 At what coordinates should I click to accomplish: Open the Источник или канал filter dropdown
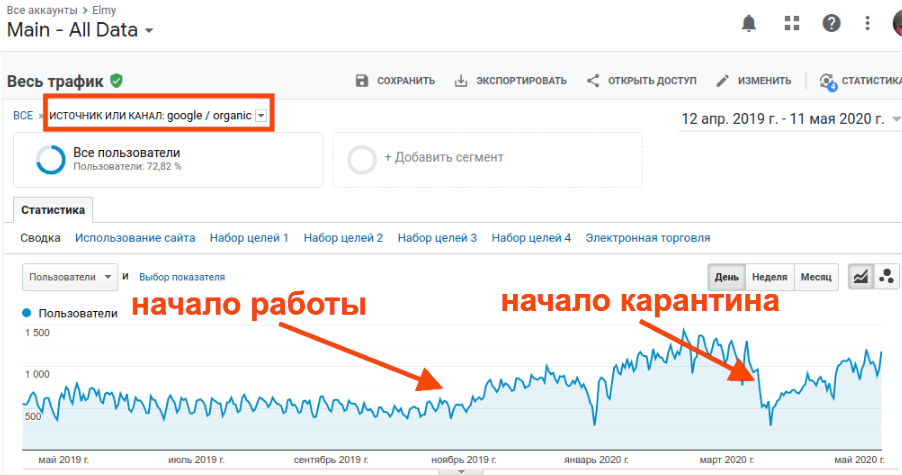coord(261,116)
